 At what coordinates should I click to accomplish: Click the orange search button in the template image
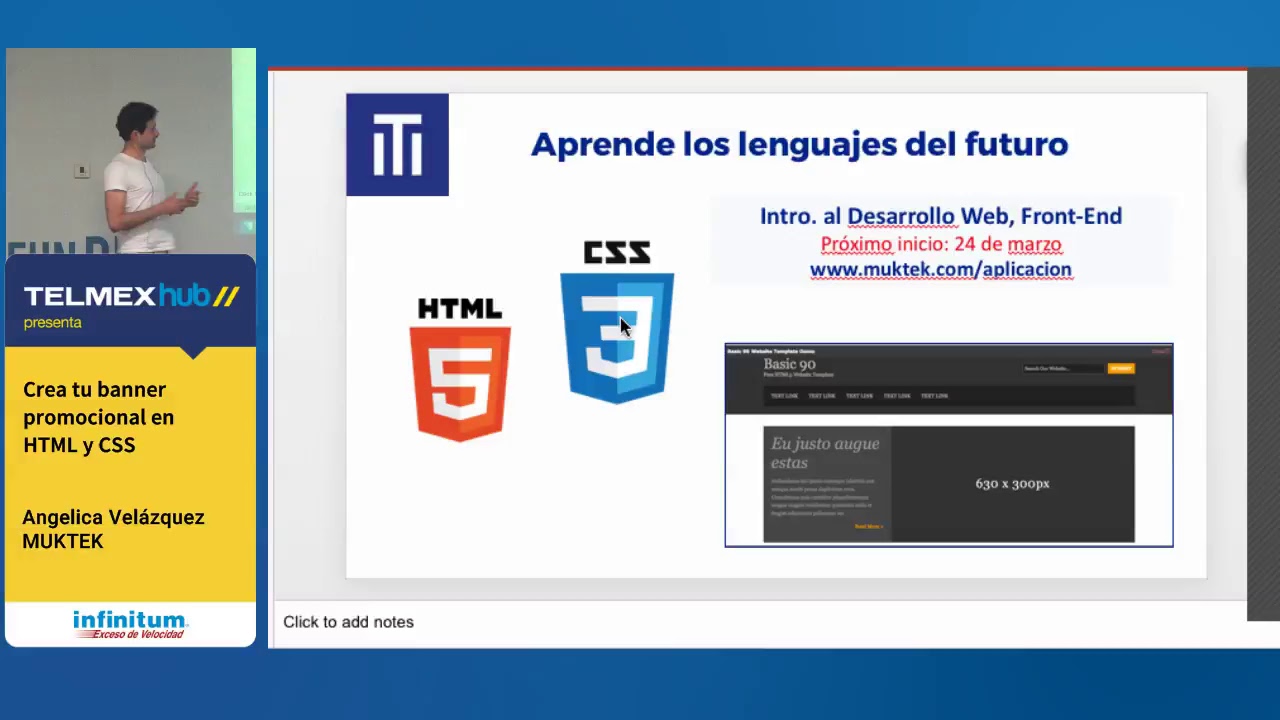click(x=1121, y=368)
